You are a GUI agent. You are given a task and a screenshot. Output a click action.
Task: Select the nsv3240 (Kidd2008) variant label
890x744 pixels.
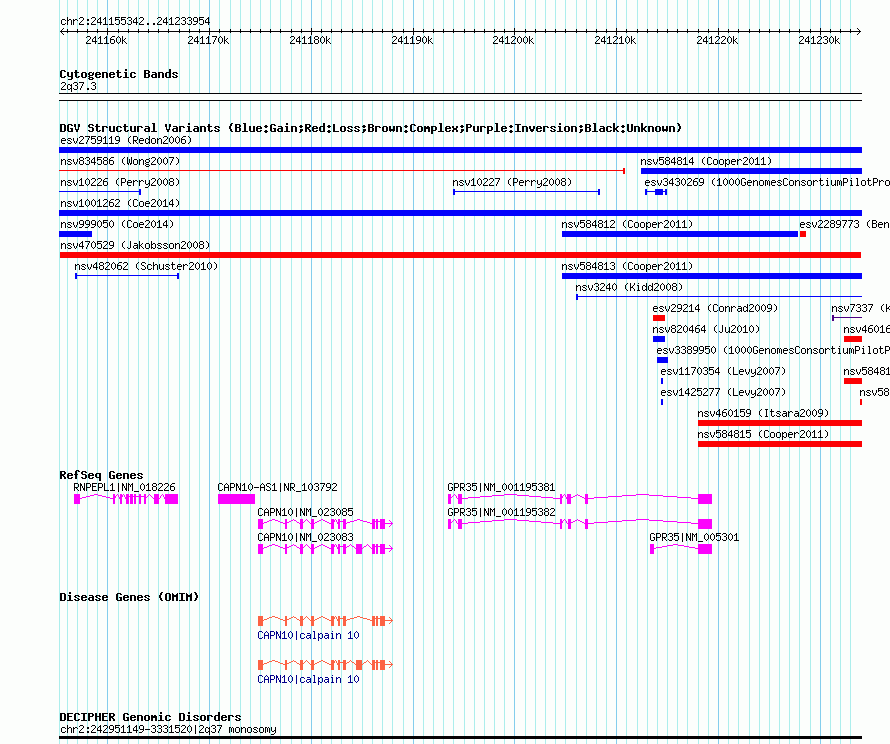click(629, 287)
